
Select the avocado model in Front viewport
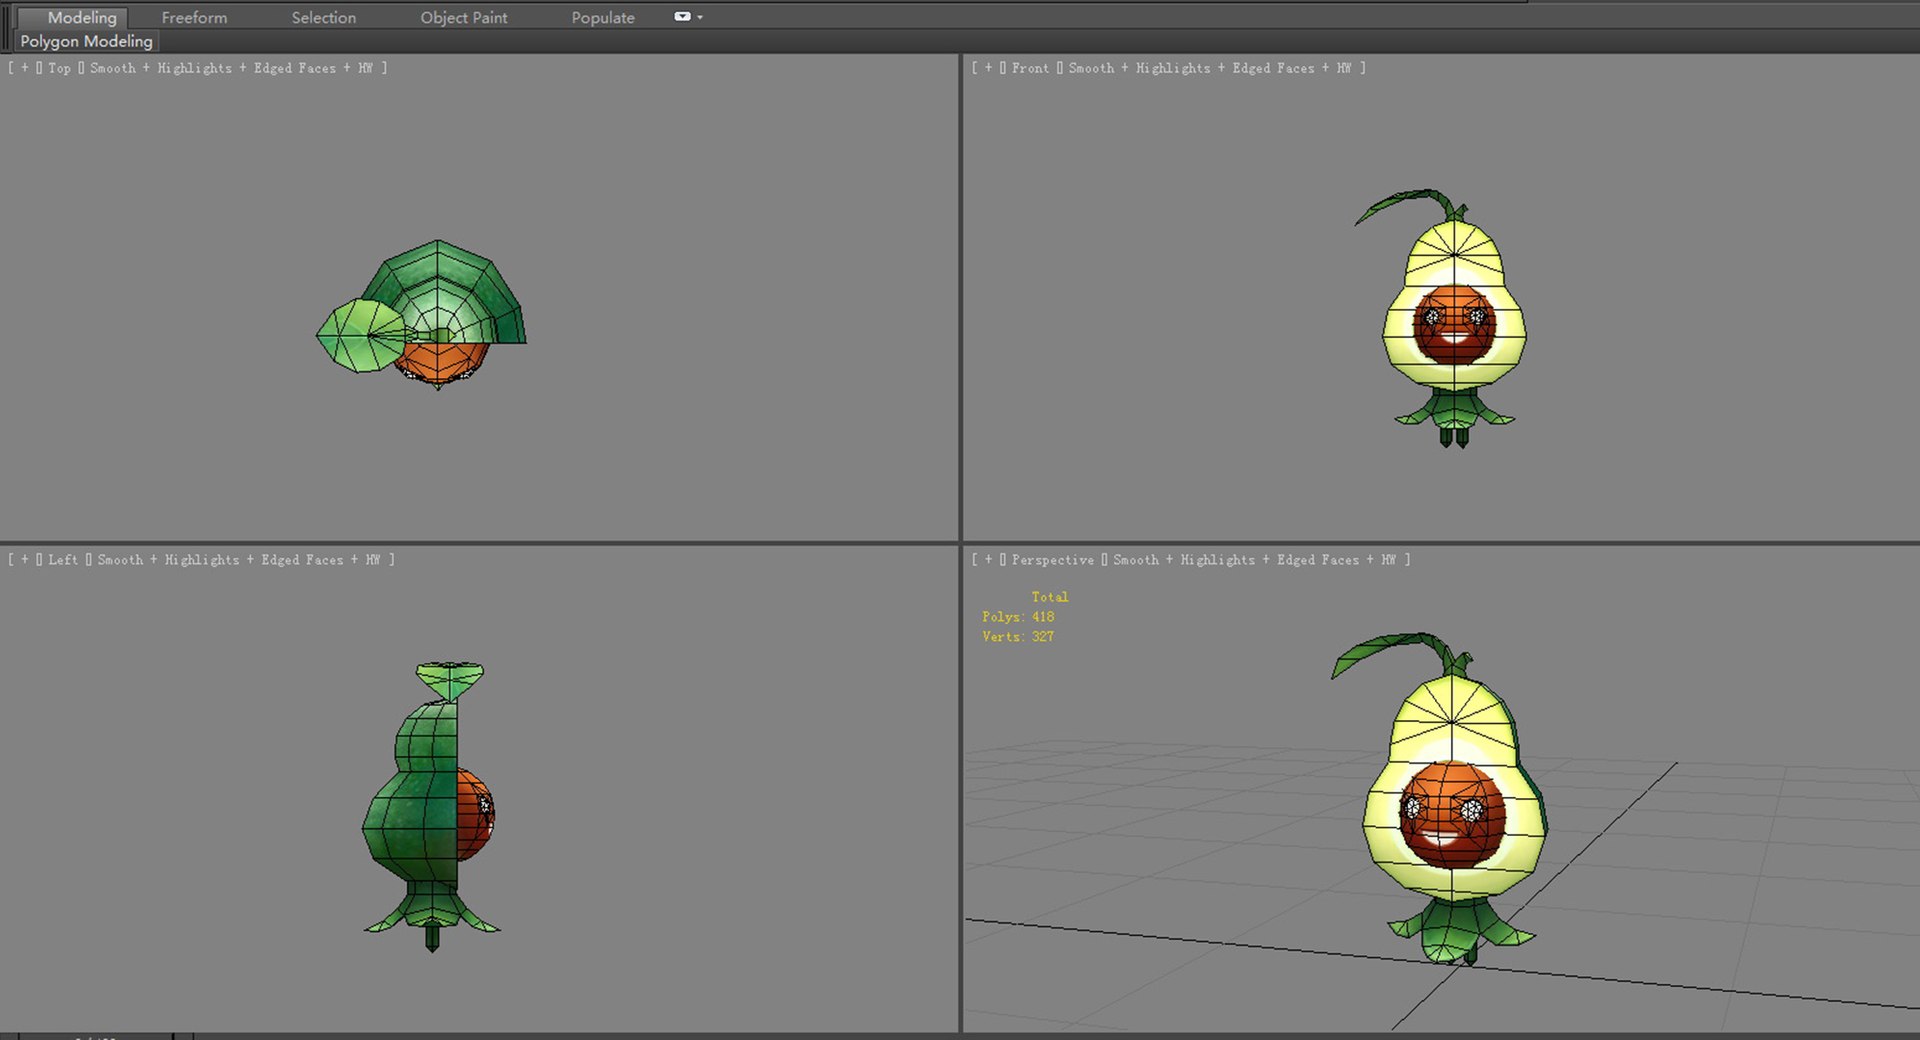[1454, 320]
